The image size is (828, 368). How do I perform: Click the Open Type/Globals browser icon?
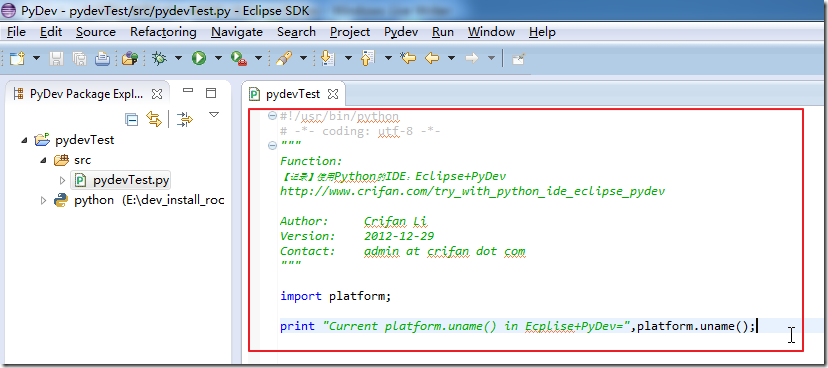pyautogui.click(x=130, y=58)
